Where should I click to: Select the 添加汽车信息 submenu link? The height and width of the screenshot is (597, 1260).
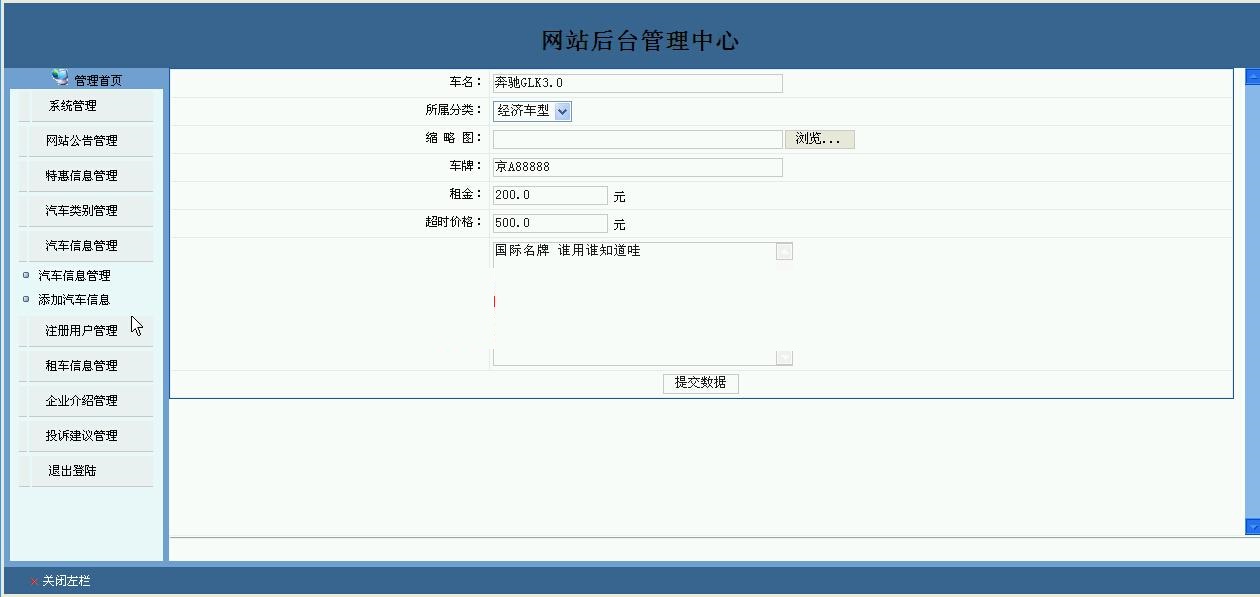[74, 300]
